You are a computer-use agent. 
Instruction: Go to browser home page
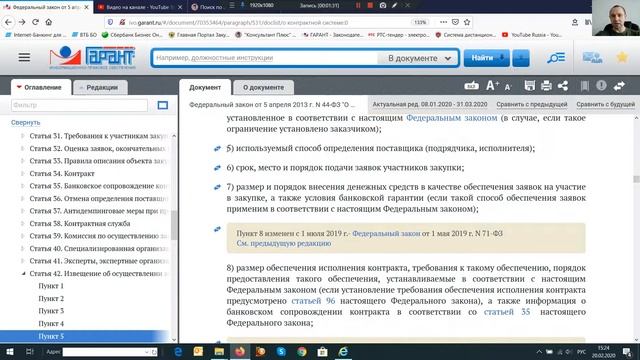point(49,22)
